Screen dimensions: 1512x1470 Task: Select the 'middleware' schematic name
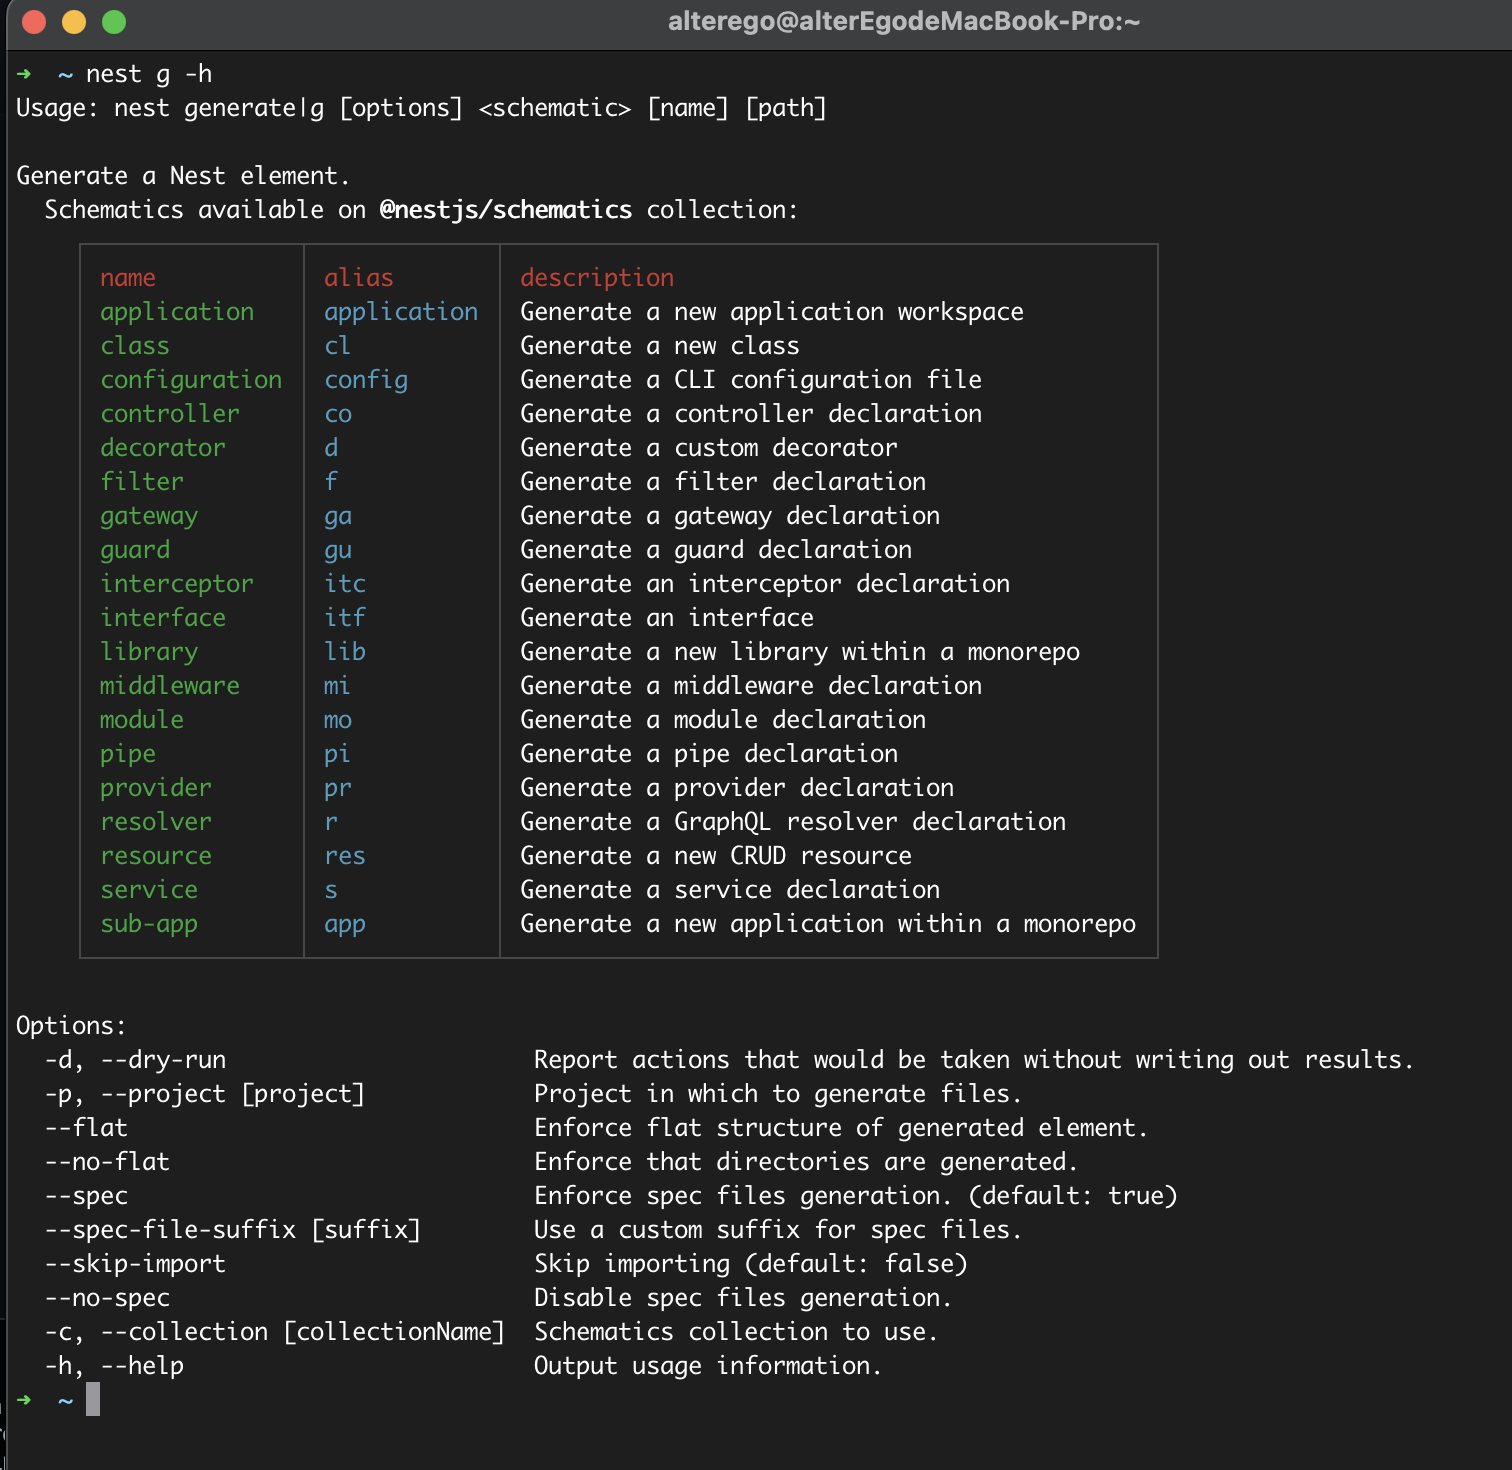(x=170, y=686)
